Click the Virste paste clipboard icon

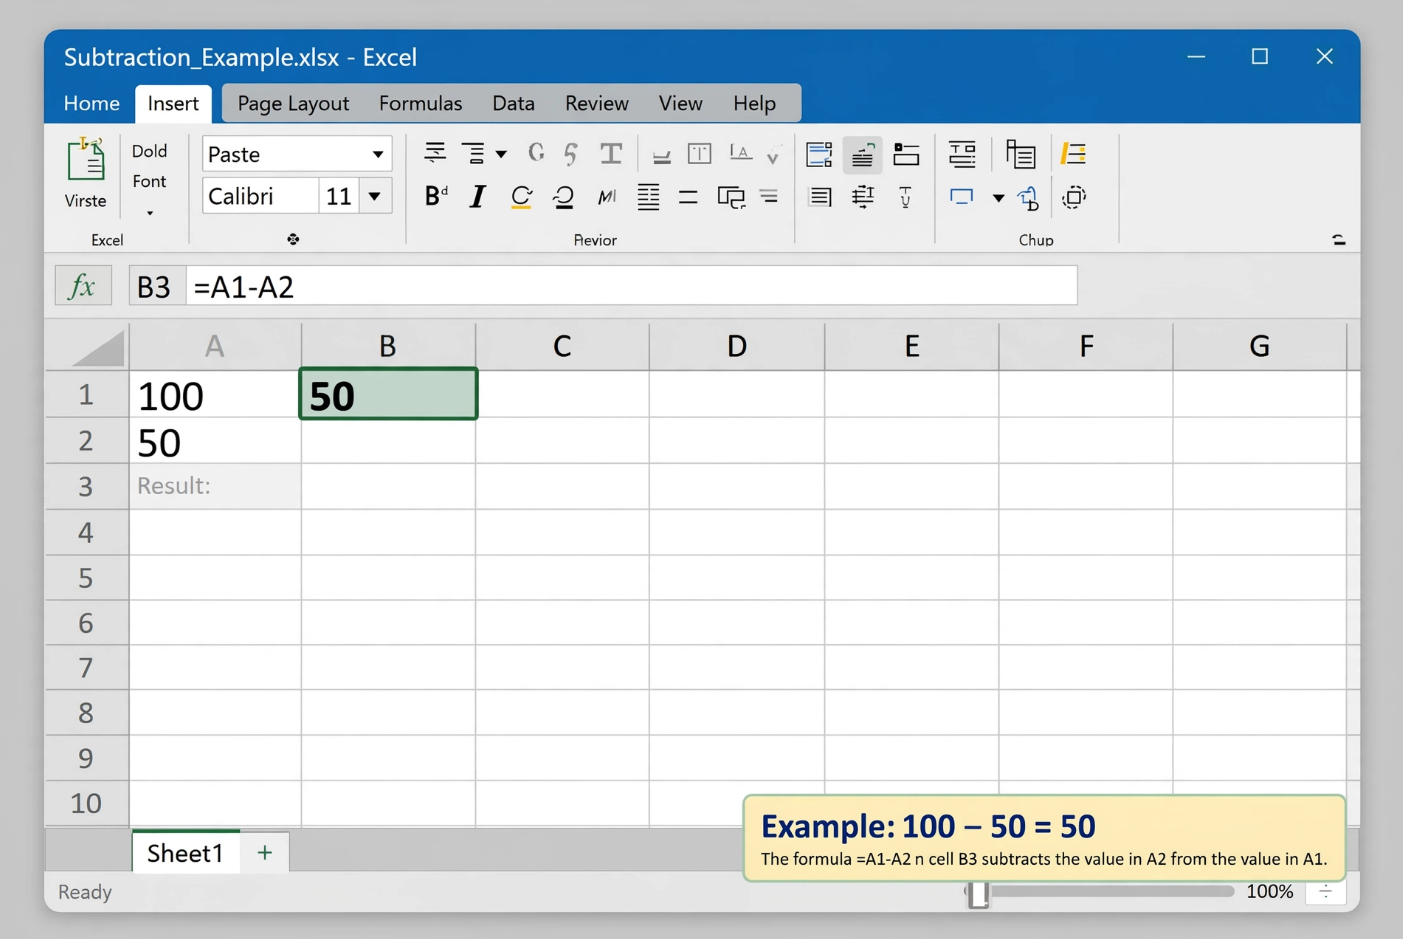click(85, 160)
